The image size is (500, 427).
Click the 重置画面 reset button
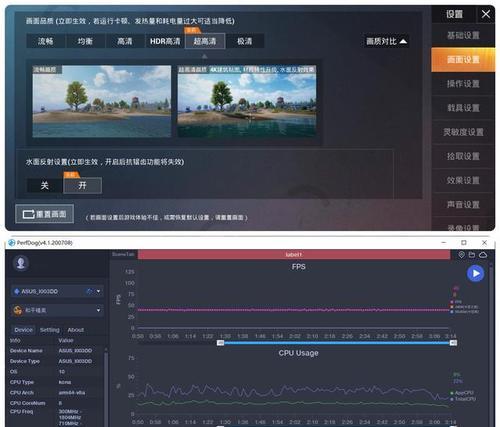click(x=45, y=214)
